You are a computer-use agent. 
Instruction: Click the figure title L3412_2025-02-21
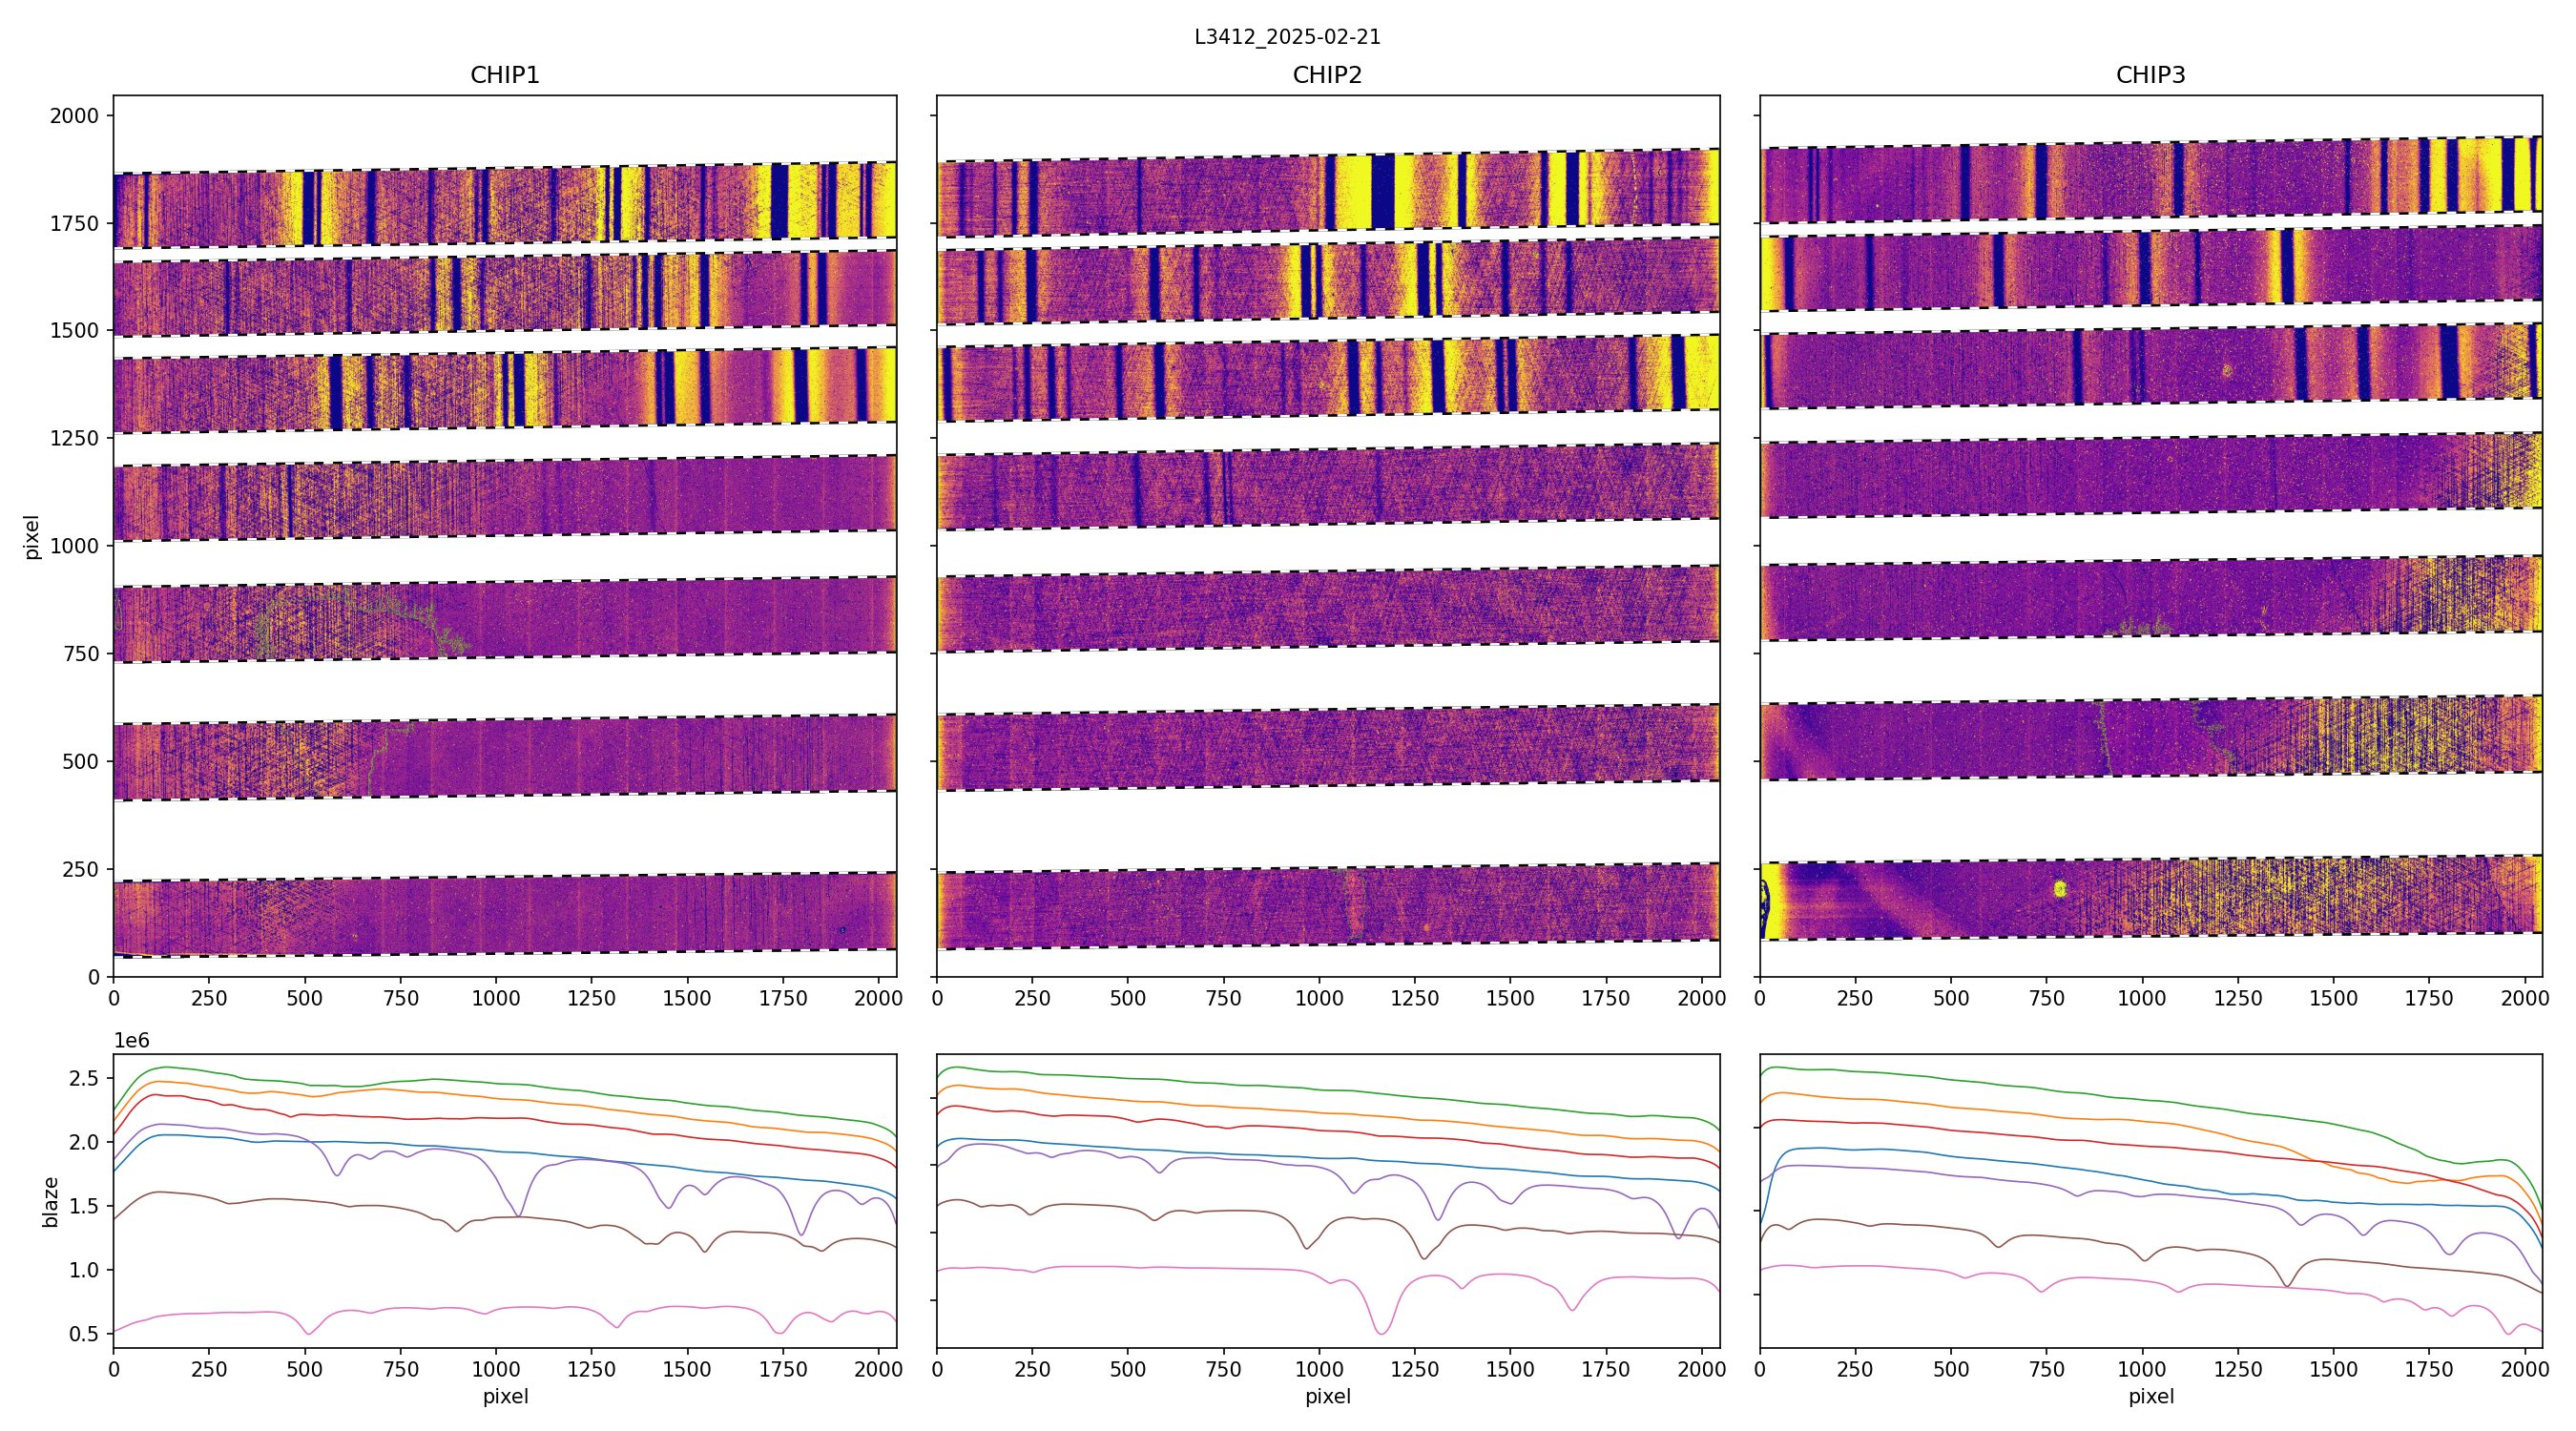tap(1287, 37)
